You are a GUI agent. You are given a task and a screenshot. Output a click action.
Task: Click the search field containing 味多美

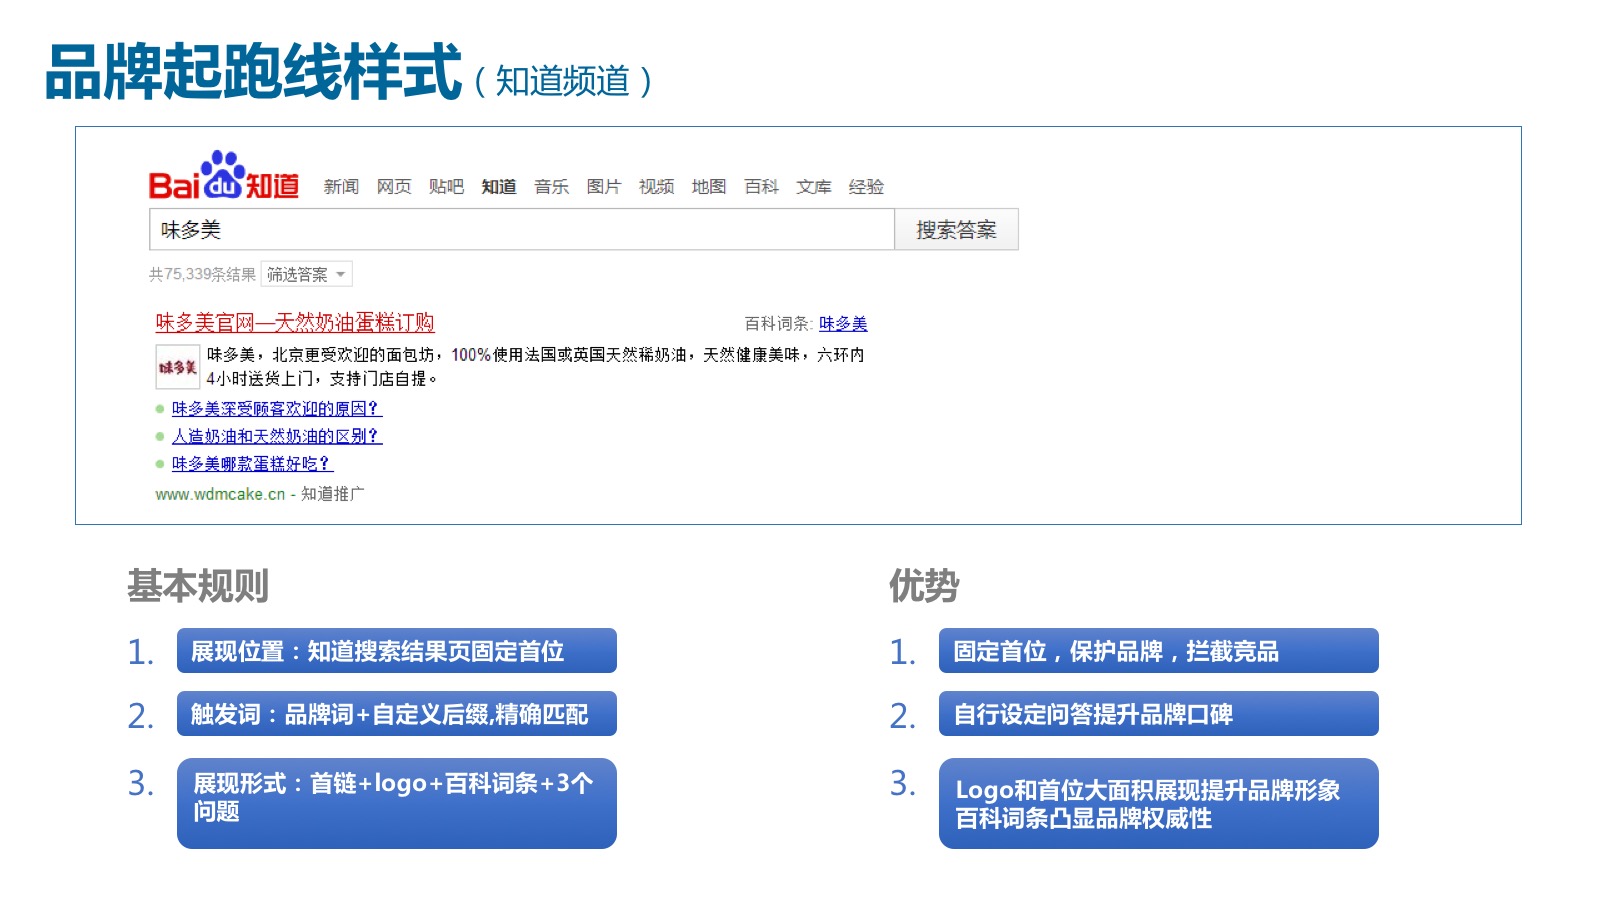coord(521,230)
